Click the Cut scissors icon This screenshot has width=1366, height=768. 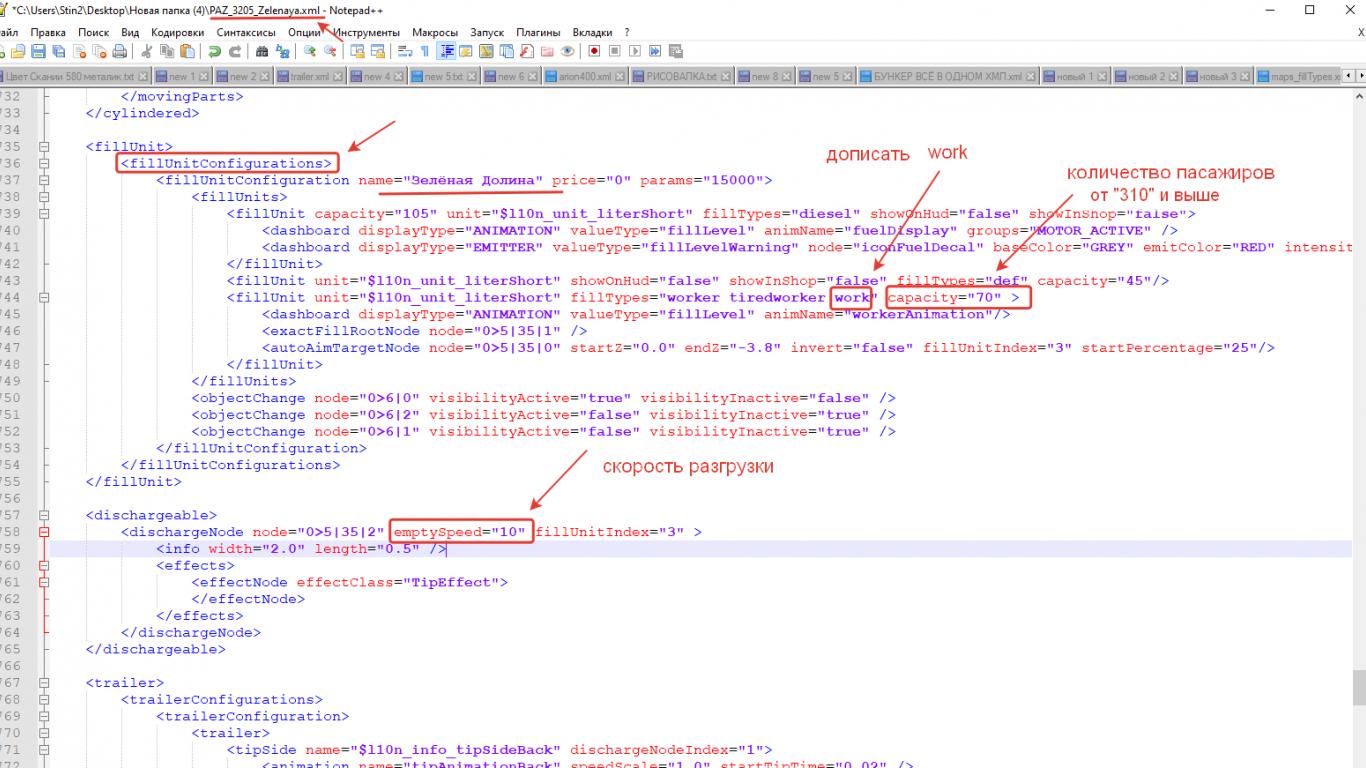(x=147, y=51)
